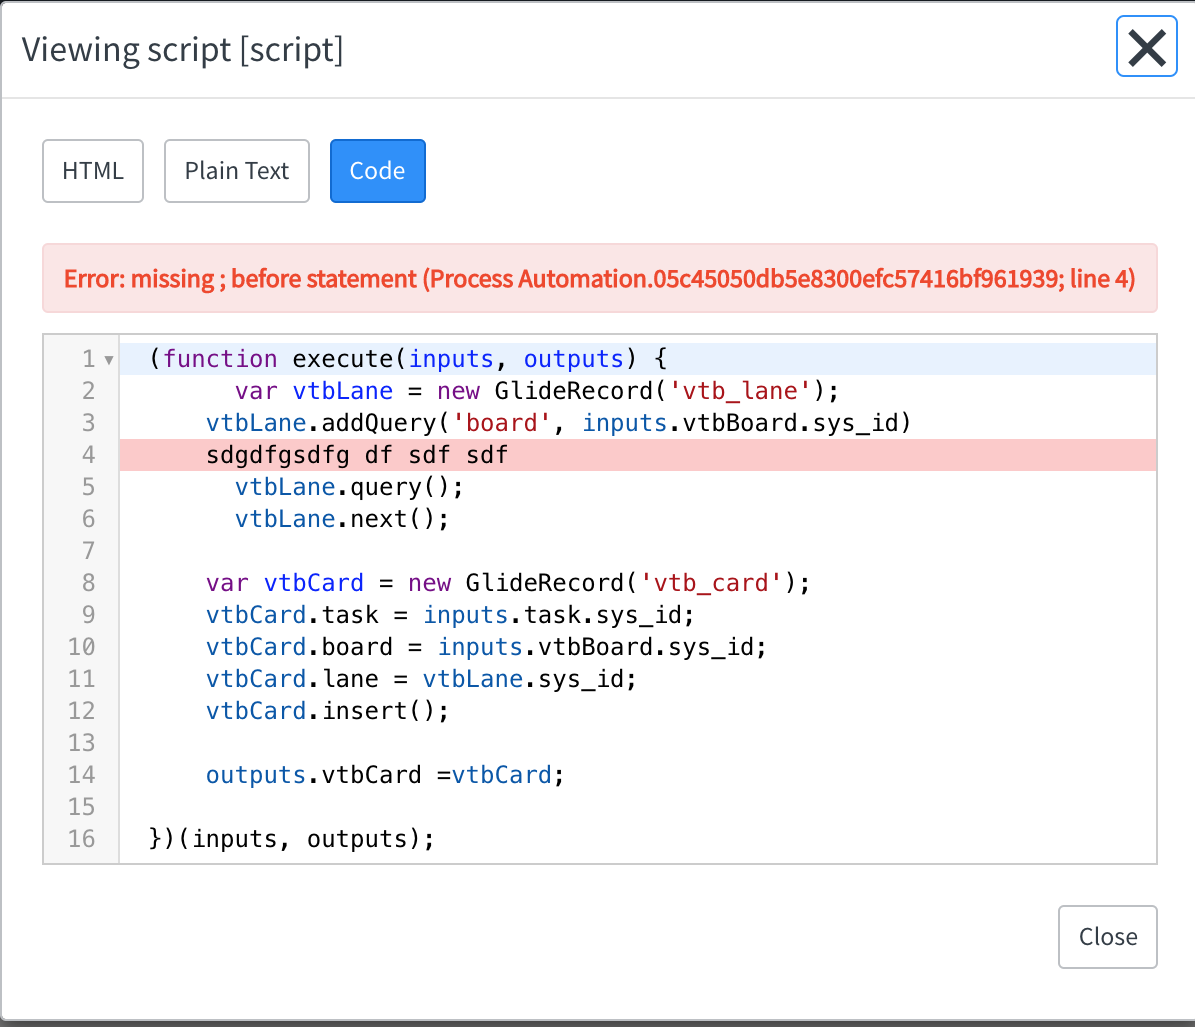Viewport: 1195px width, 1027px height.
Task: Click line number 16 in the gutter
Action: click(82, 839)
